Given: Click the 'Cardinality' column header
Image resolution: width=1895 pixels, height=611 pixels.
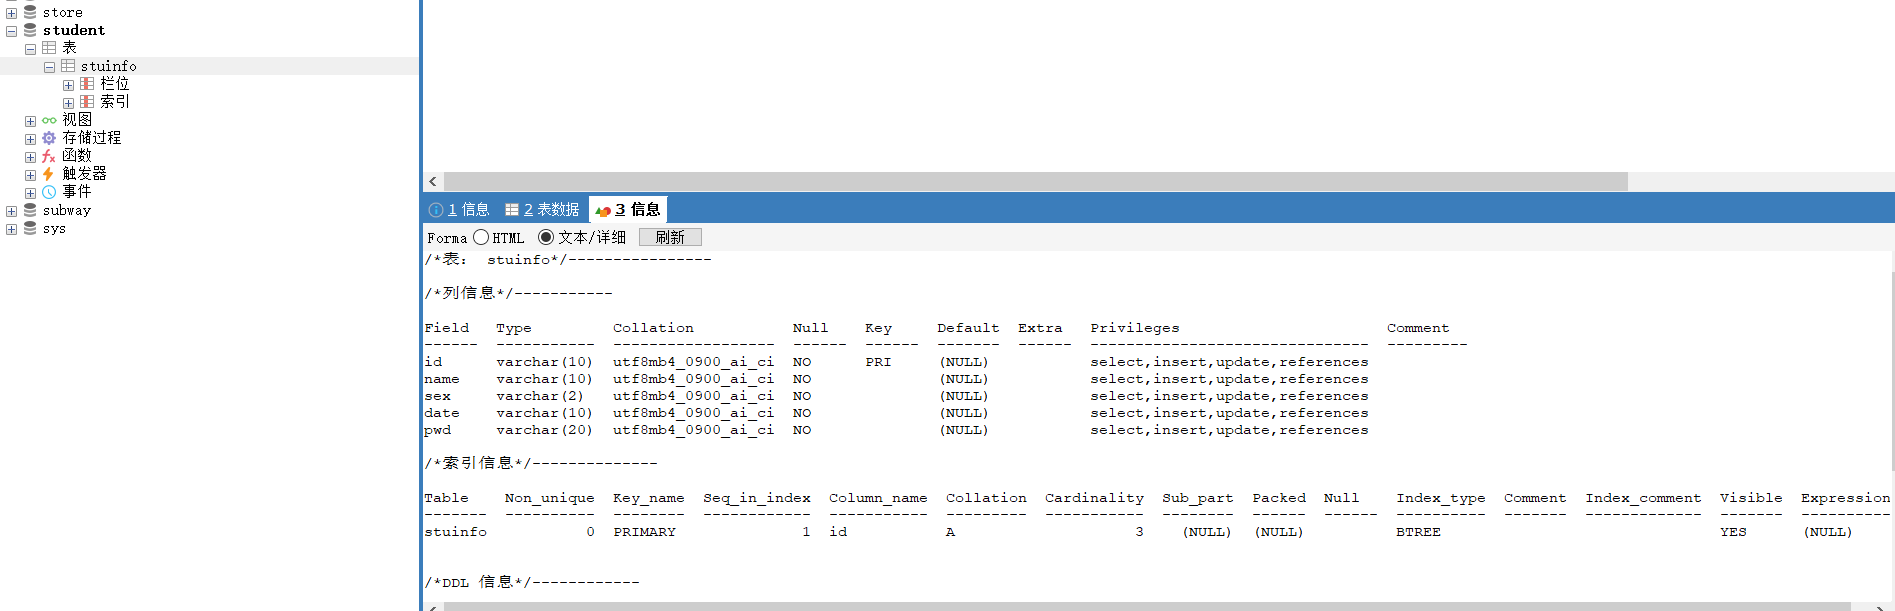Looking at the screenshot, I should point(1094,498).
